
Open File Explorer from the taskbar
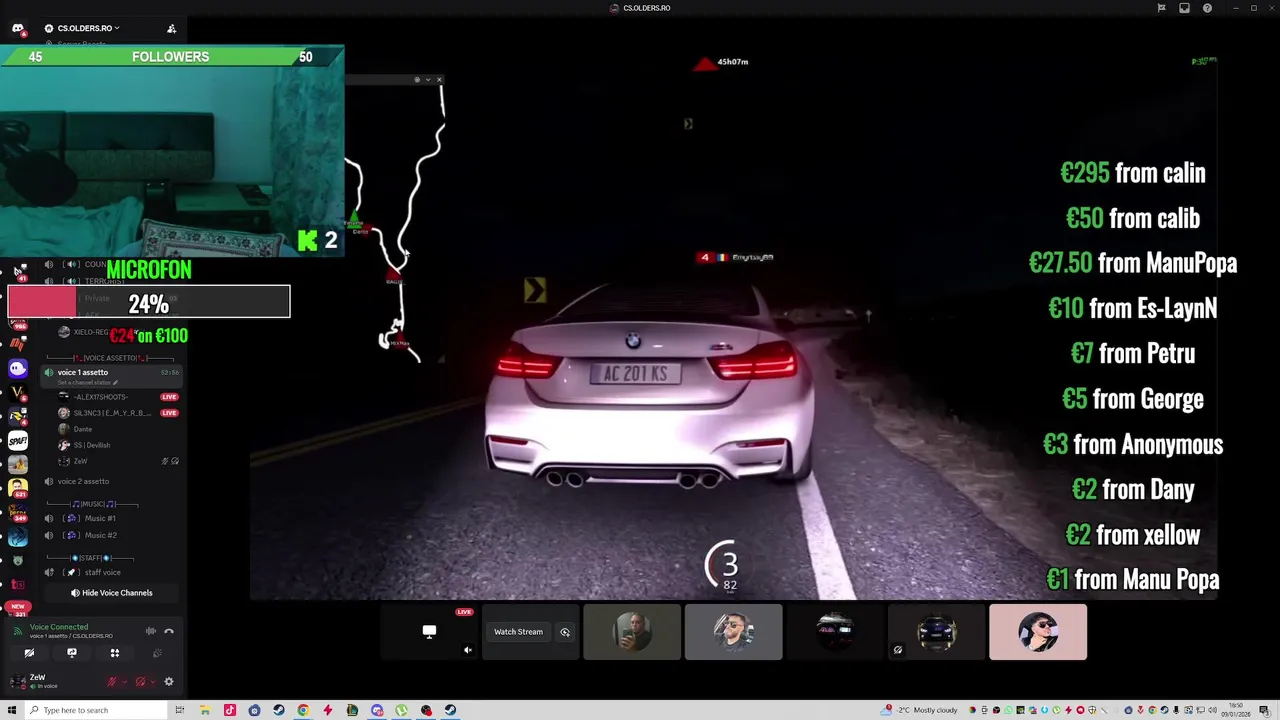(x=205, y=710)
